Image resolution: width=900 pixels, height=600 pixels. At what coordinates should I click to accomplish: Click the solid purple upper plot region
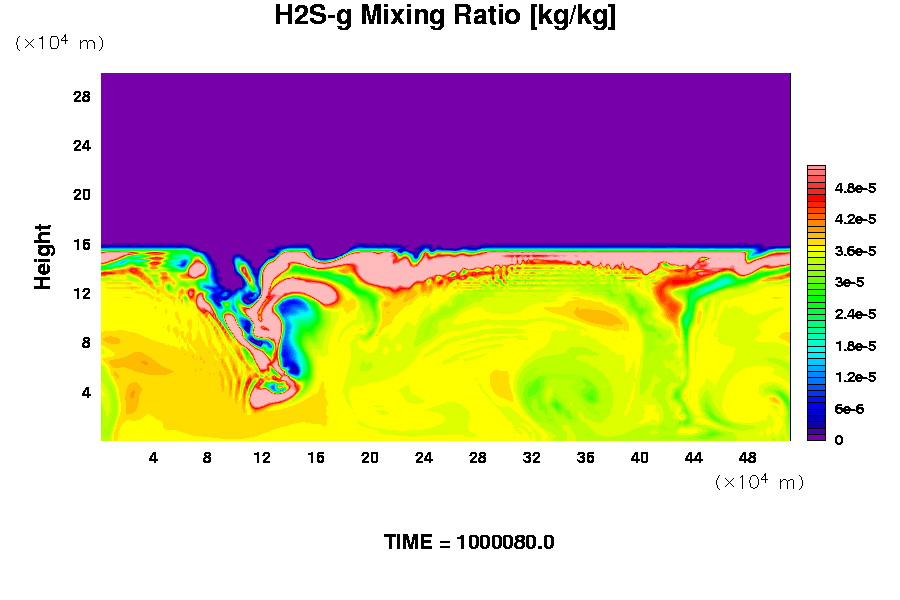click(445, 150)
